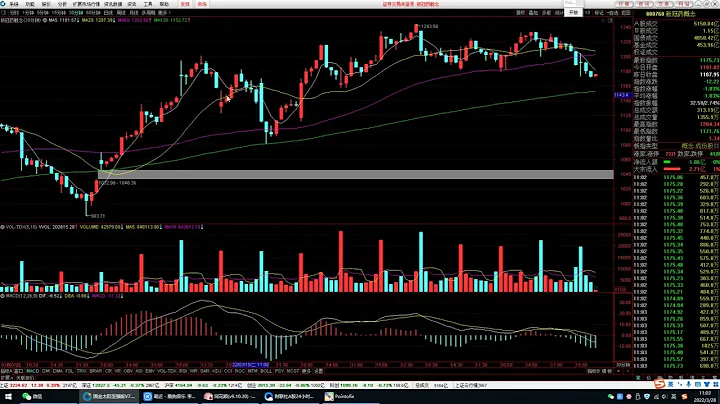Click the red 发现 button
This screenshot has width=720, height=404.
[x=185, y=4]
